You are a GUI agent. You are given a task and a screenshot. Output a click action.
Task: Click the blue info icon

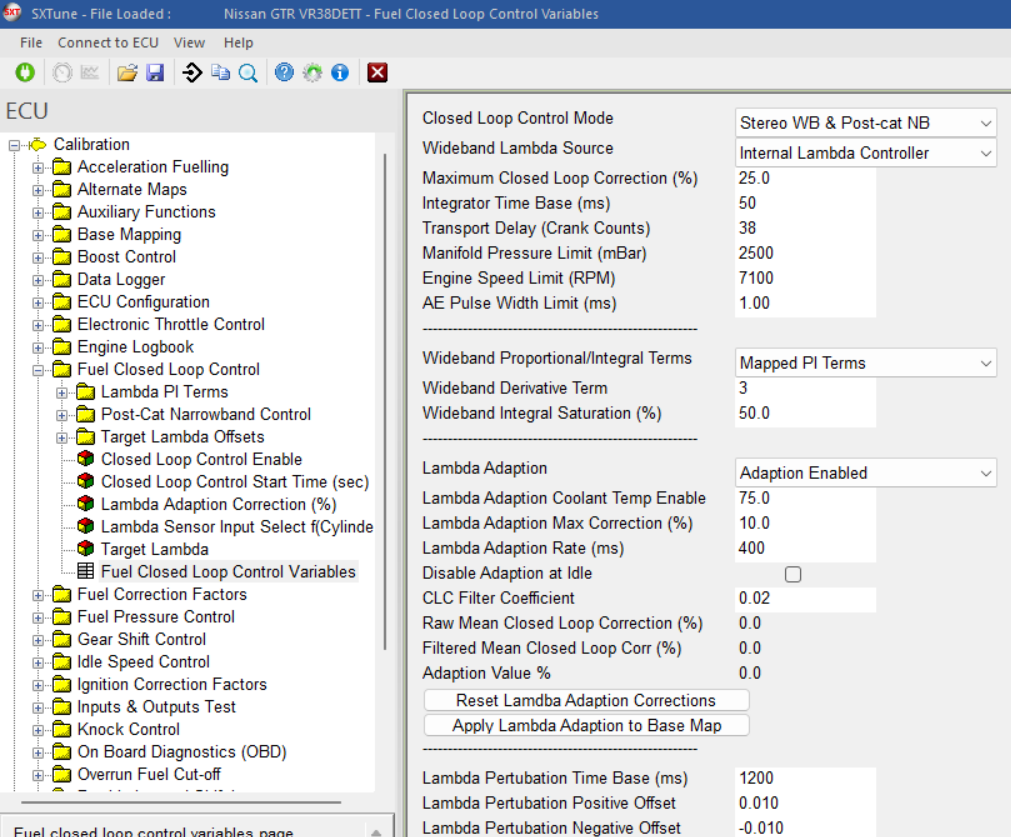340,72
